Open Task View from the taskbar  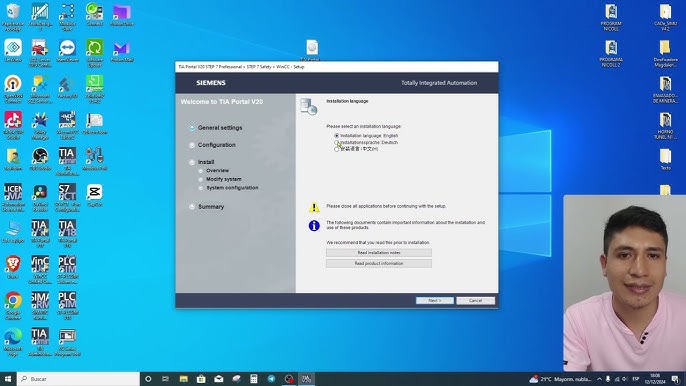click(165, 379)
